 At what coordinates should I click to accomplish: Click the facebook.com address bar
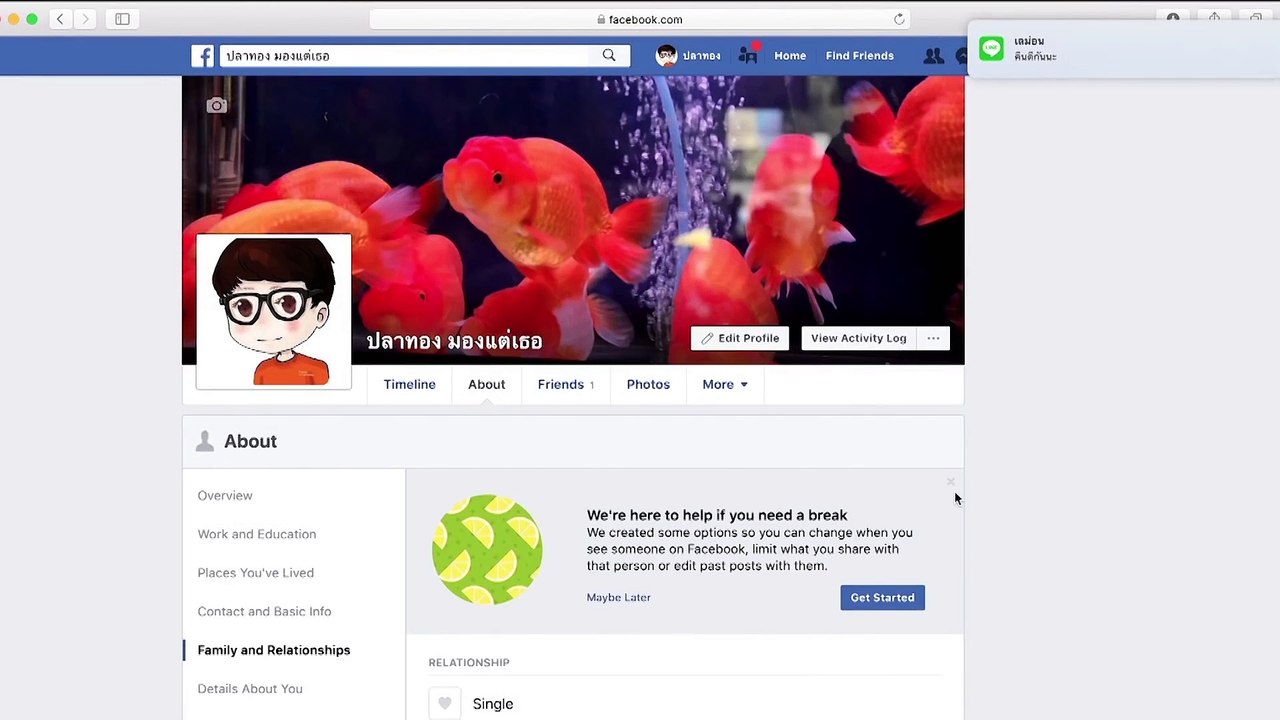click(640, 19)
